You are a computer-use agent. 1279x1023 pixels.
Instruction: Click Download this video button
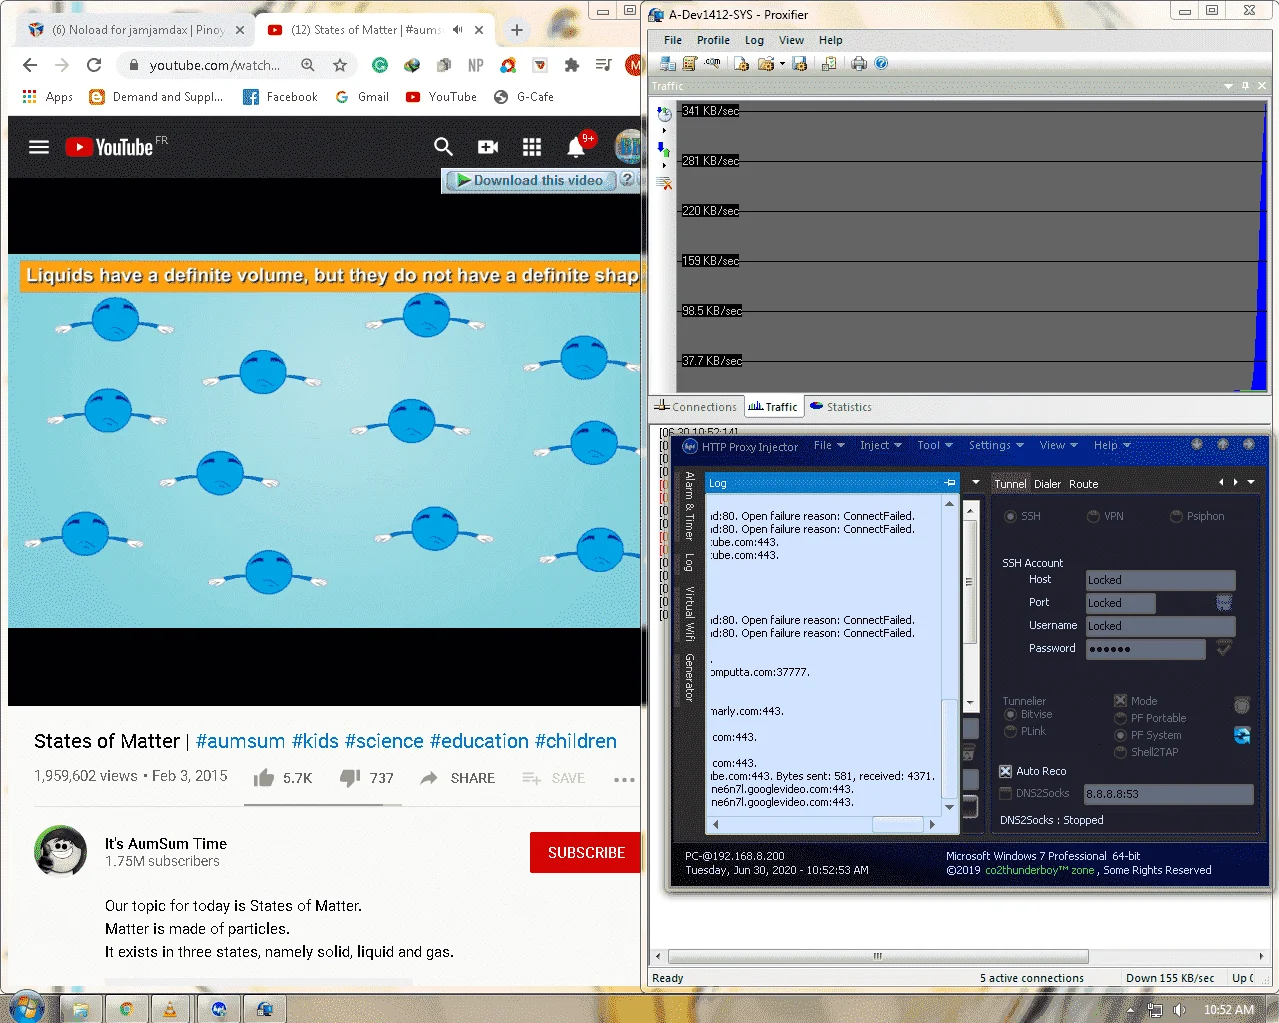click(x=530, y=180)
